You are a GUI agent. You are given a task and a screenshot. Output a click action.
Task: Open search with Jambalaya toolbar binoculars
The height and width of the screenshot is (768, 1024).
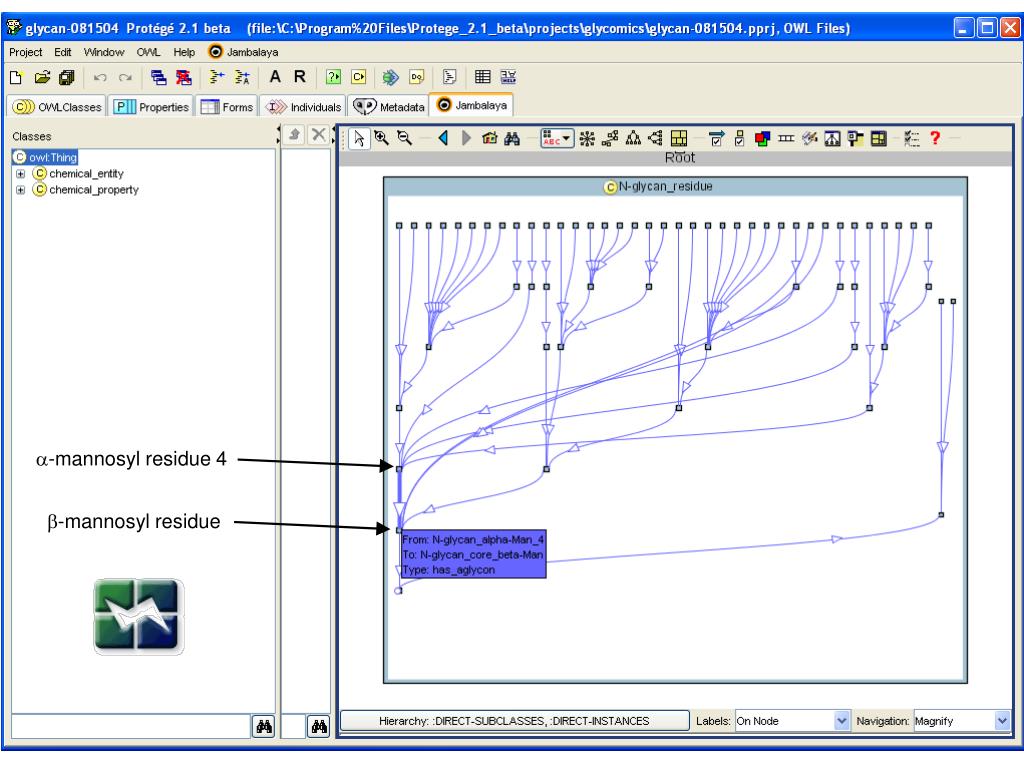pyautogui.click(x=512, y=138)
